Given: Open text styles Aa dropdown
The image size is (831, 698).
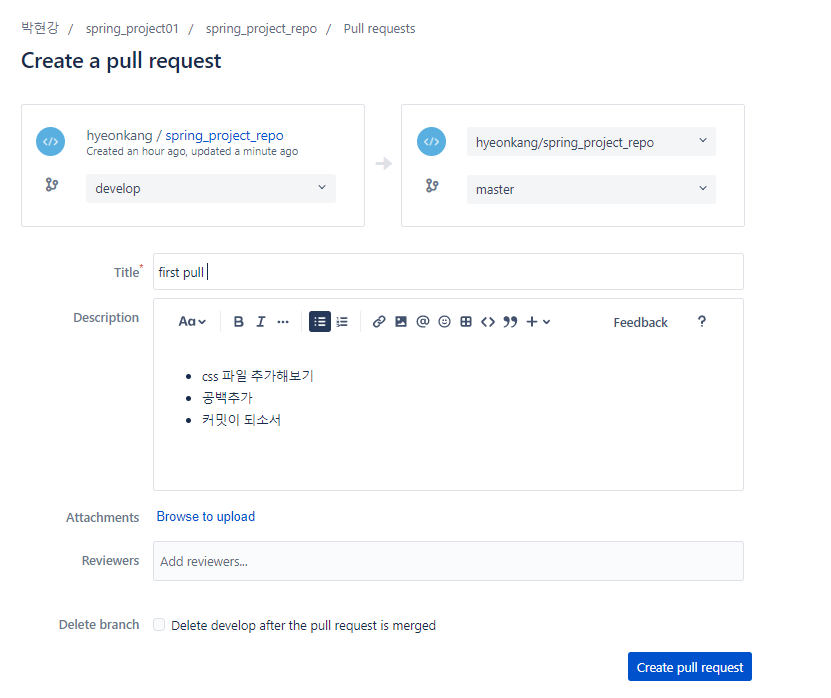Looking at the screenshot, I should coord(192,322).
